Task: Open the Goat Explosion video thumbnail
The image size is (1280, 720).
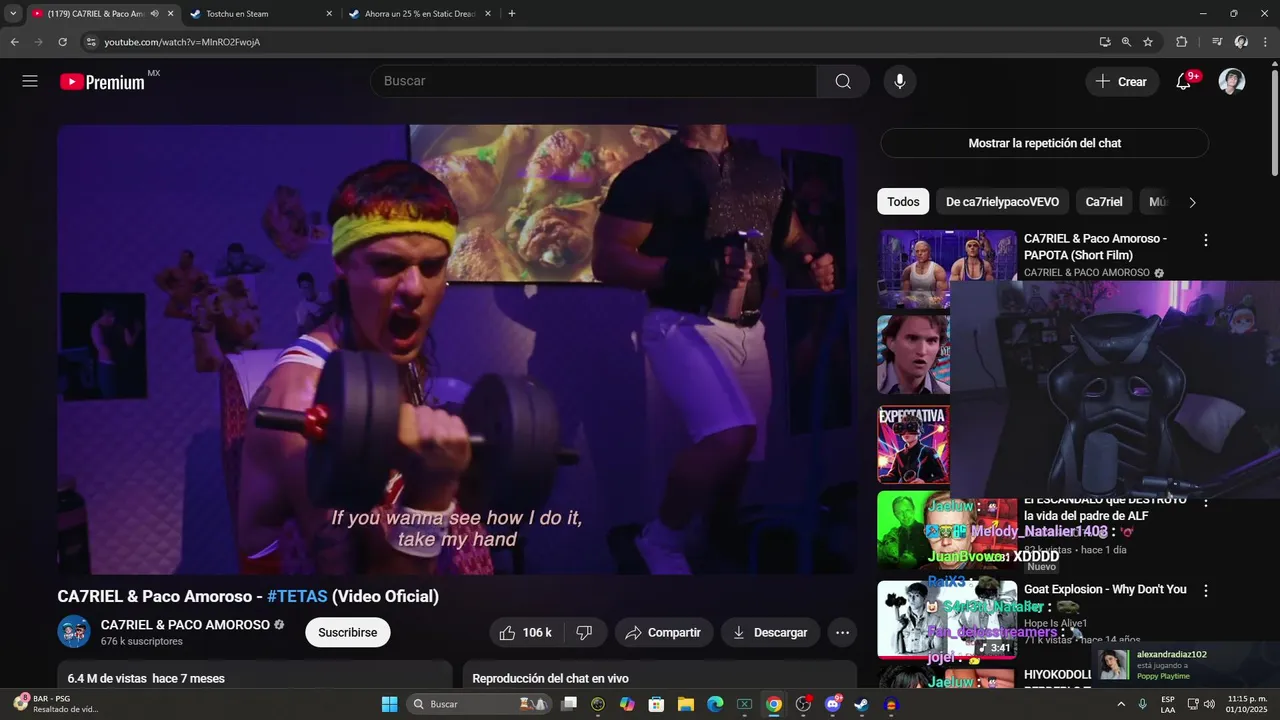Action: (947, 620)
